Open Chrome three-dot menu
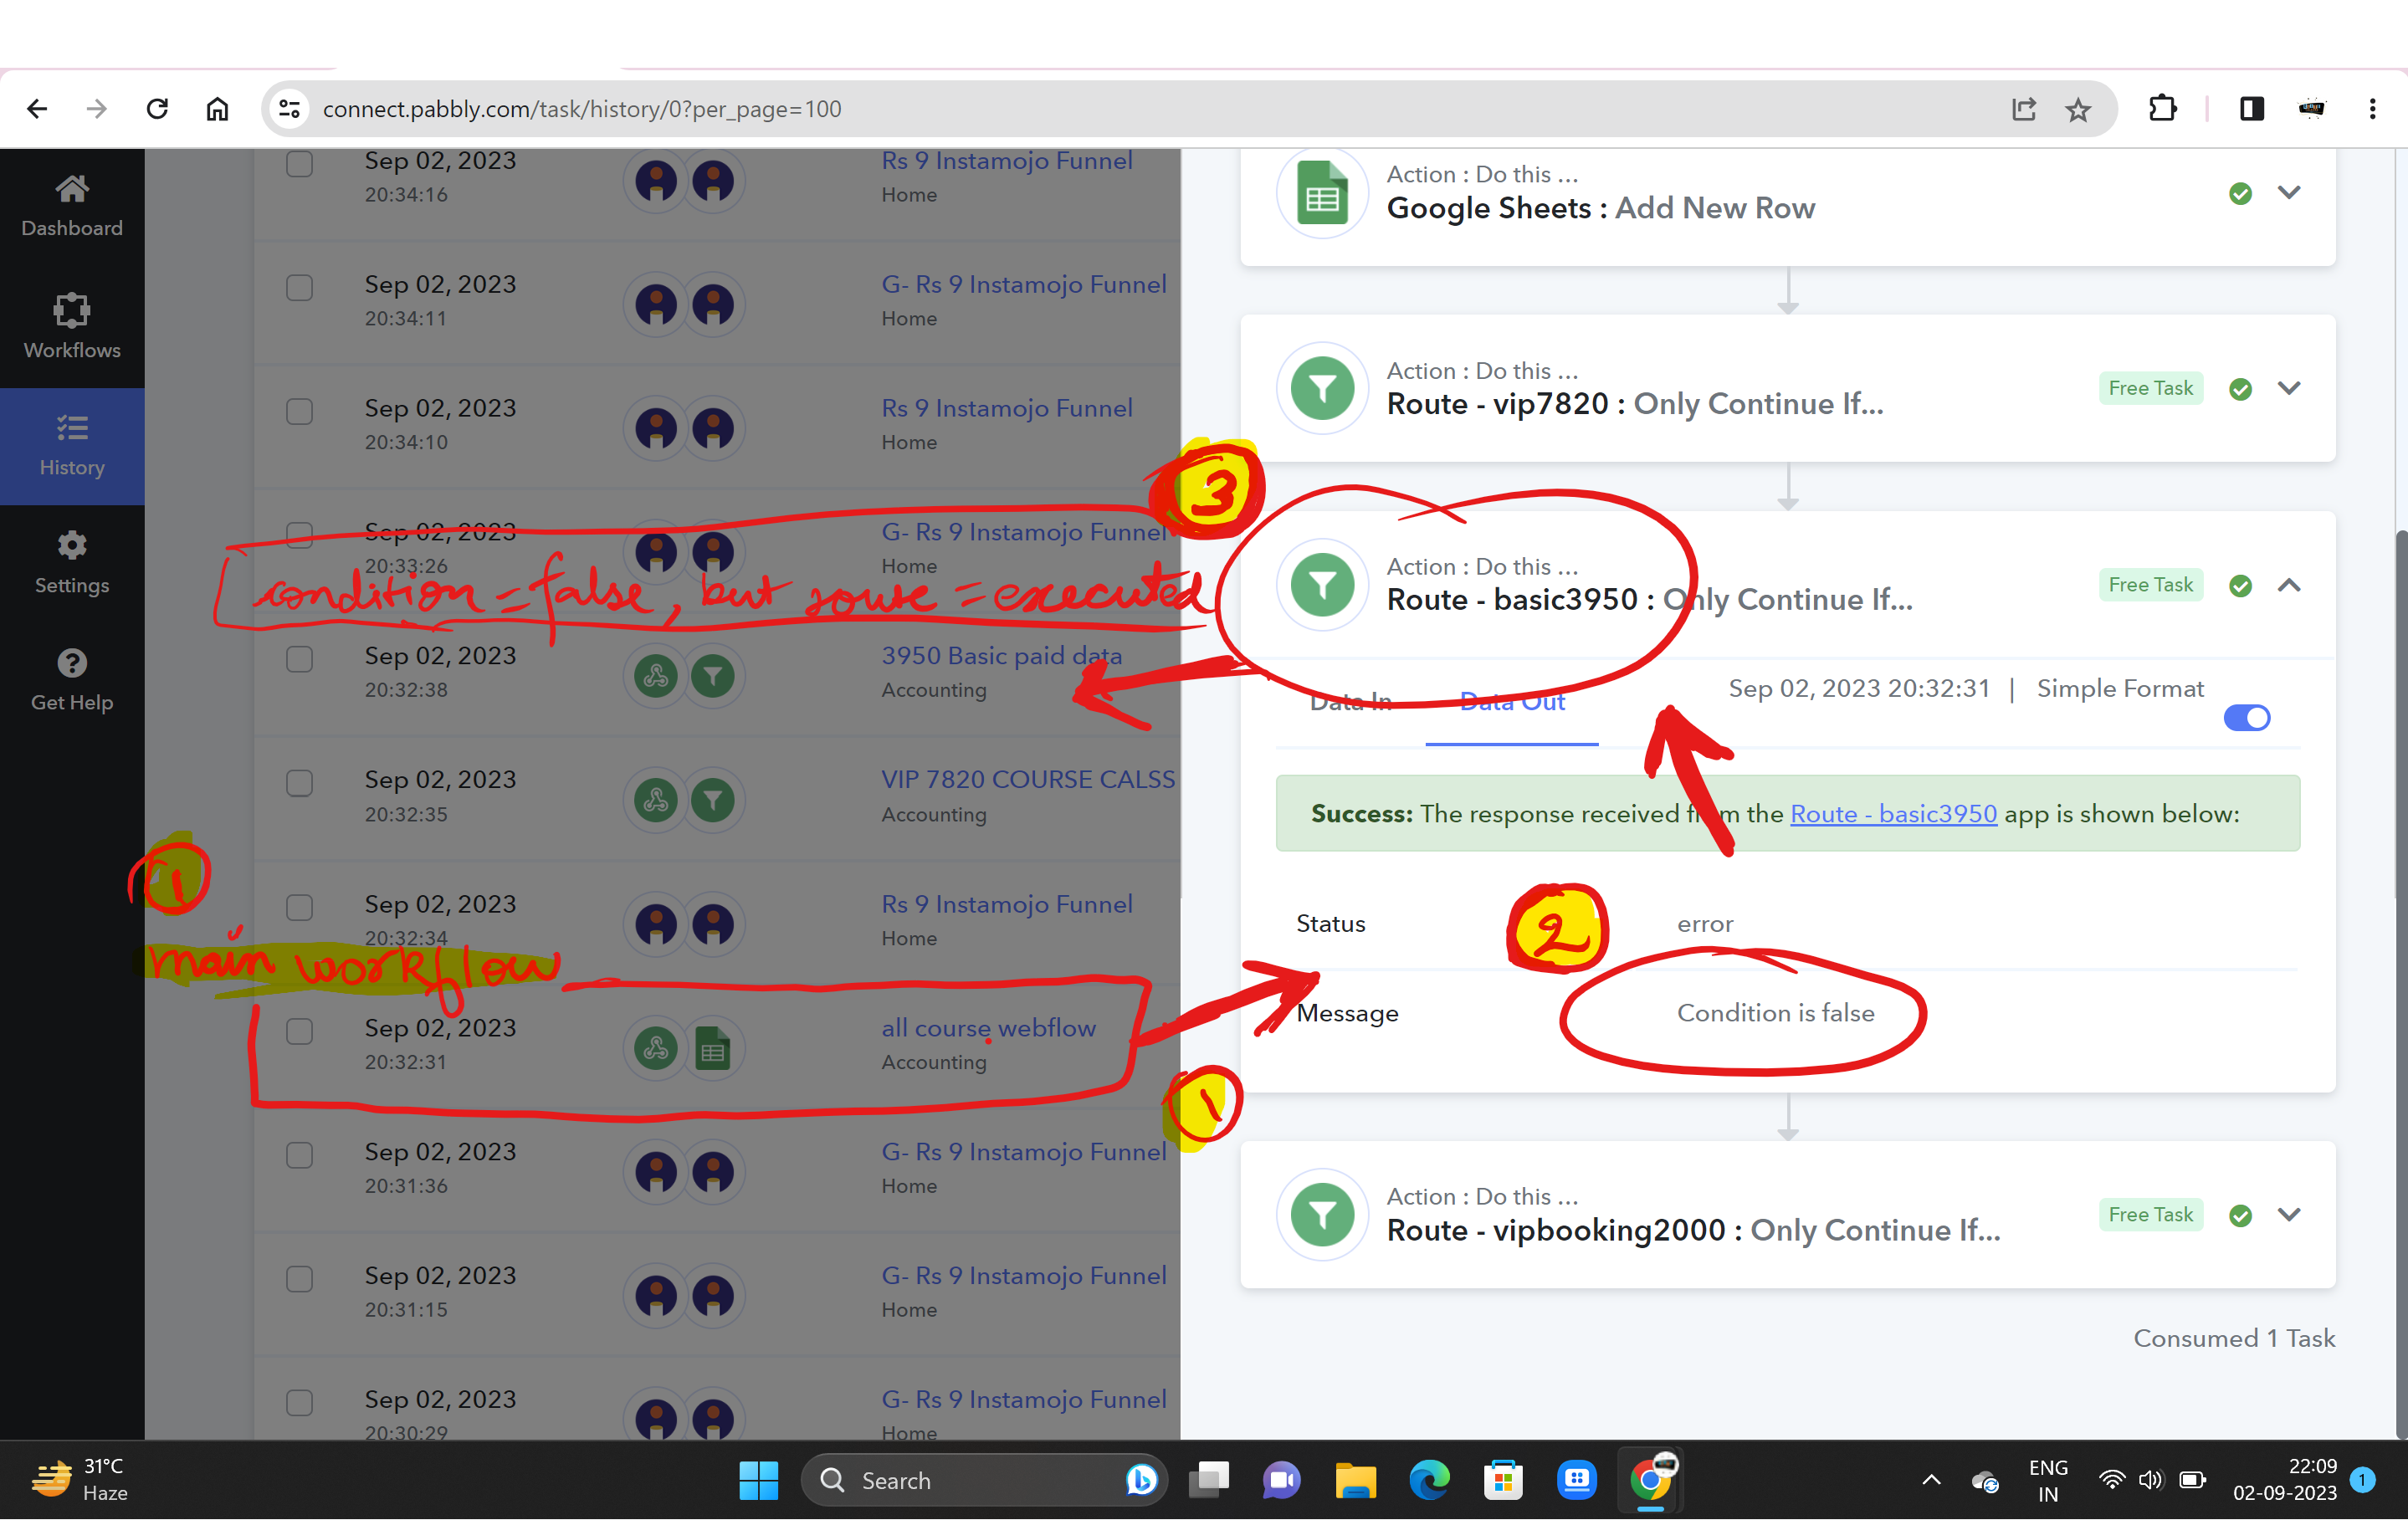This screenshot has height=1520, width=2408. tap(2372, 109)
